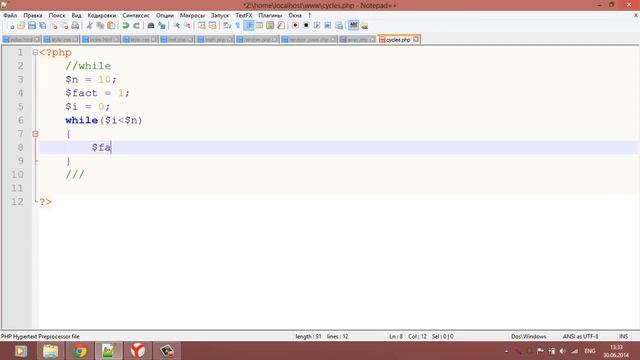The width and height of the screenshot is (640, 360).
Task: Print the document using toolbar icon
Action: 75,26
